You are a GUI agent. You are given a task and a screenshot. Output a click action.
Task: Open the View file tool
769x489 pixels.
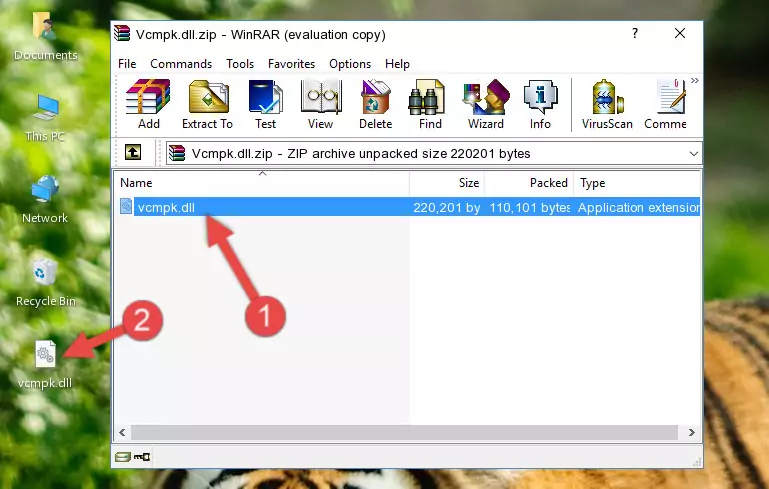pos(321,104)
